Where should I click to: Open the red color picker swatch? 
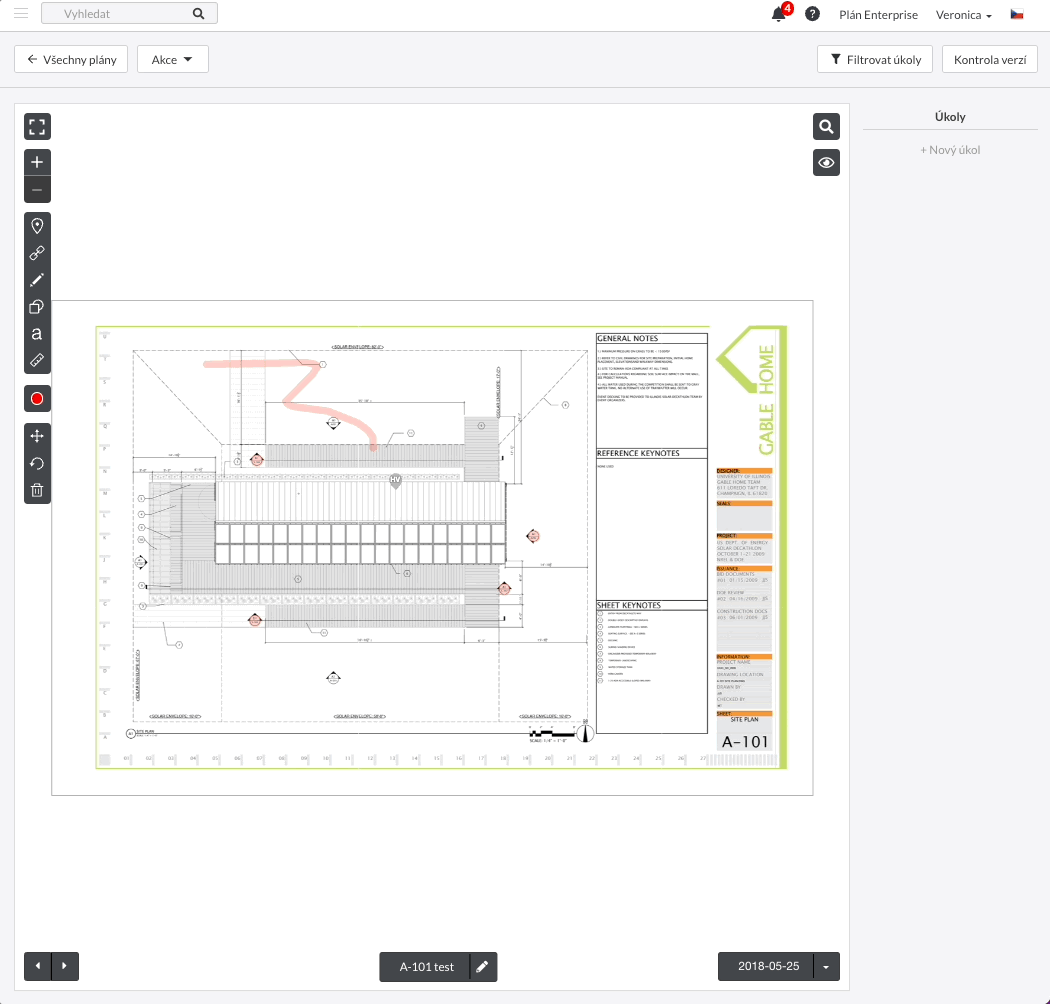pyautogui.click(x=37, y=399)
